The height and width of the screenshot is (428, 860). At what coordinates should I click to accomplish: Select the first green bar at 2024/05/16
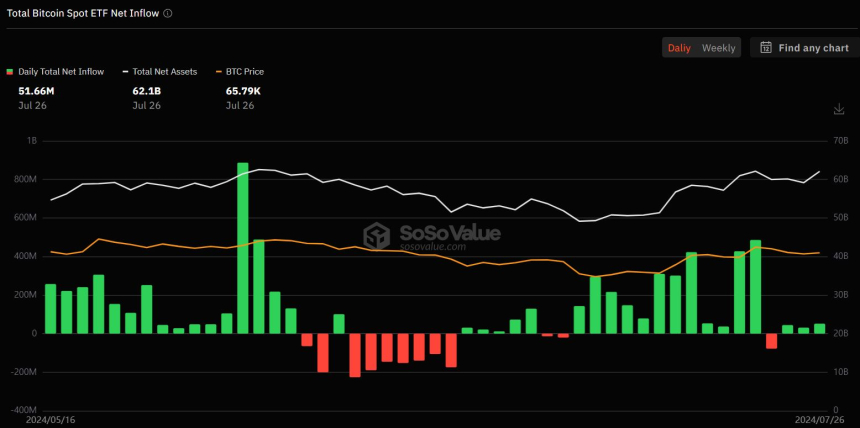coord(50,308)
